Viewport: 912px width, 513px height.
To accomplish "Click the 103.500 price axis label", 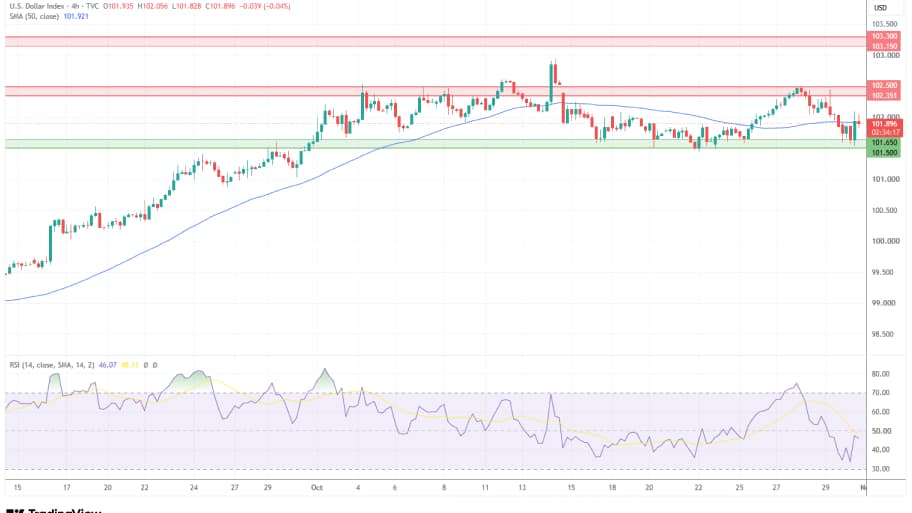I will [884, 24].
